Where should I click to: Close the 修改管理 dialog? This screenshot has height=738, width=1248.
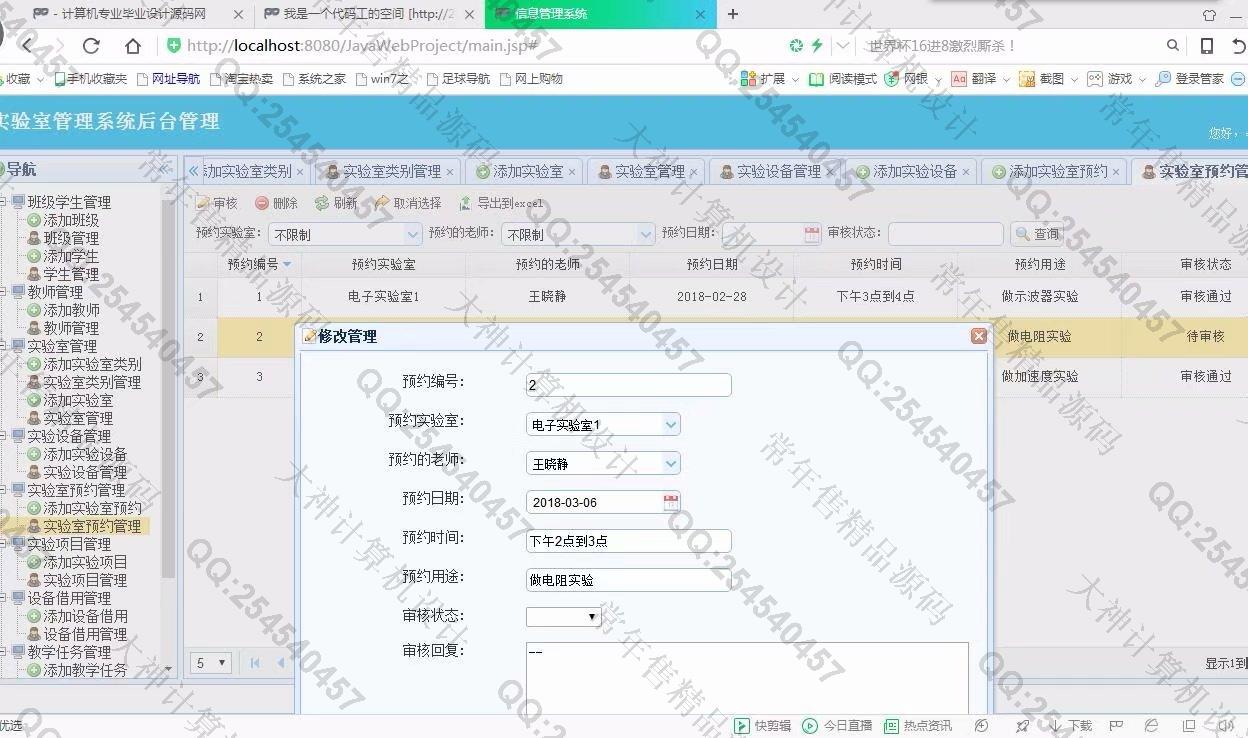pos(979,336)
